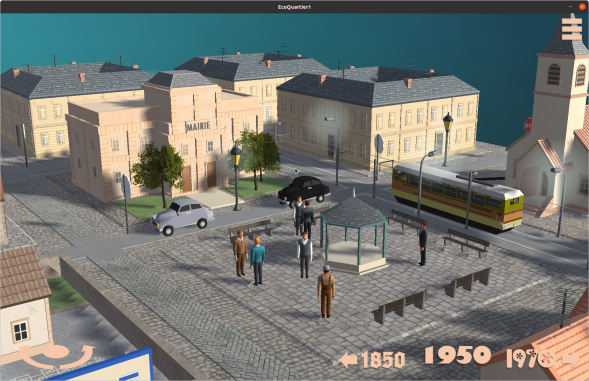Click the worker in brown overalls
This screenshot has height=381, width=589.
326,291
